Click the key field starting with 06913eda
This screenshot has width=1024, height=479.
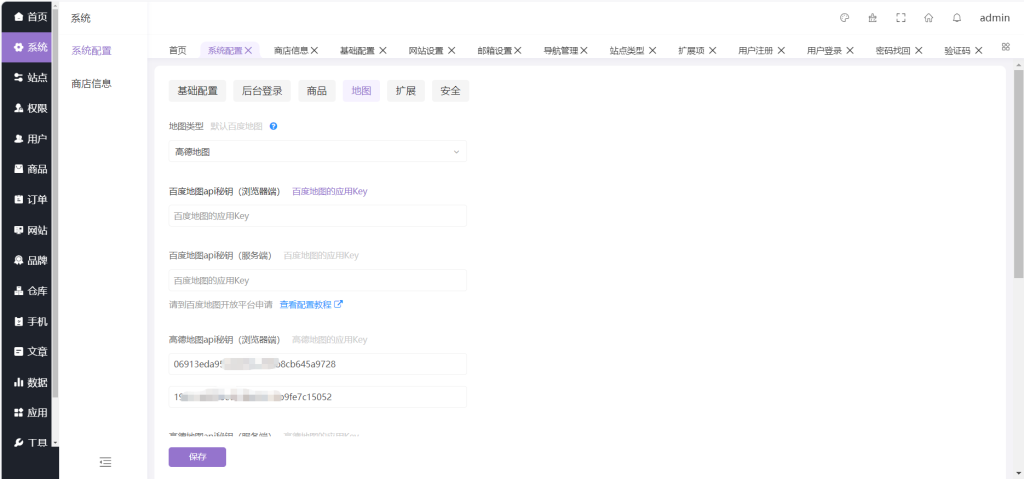317,364
